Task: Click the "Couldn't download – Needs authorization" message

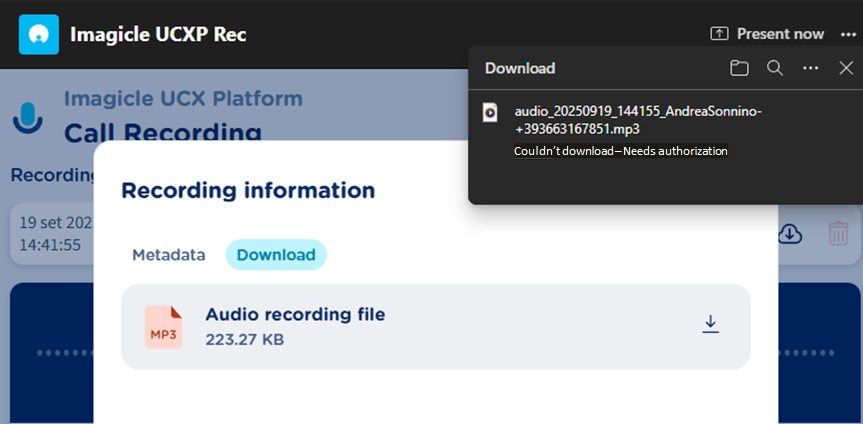Action: tap(620, 151)
